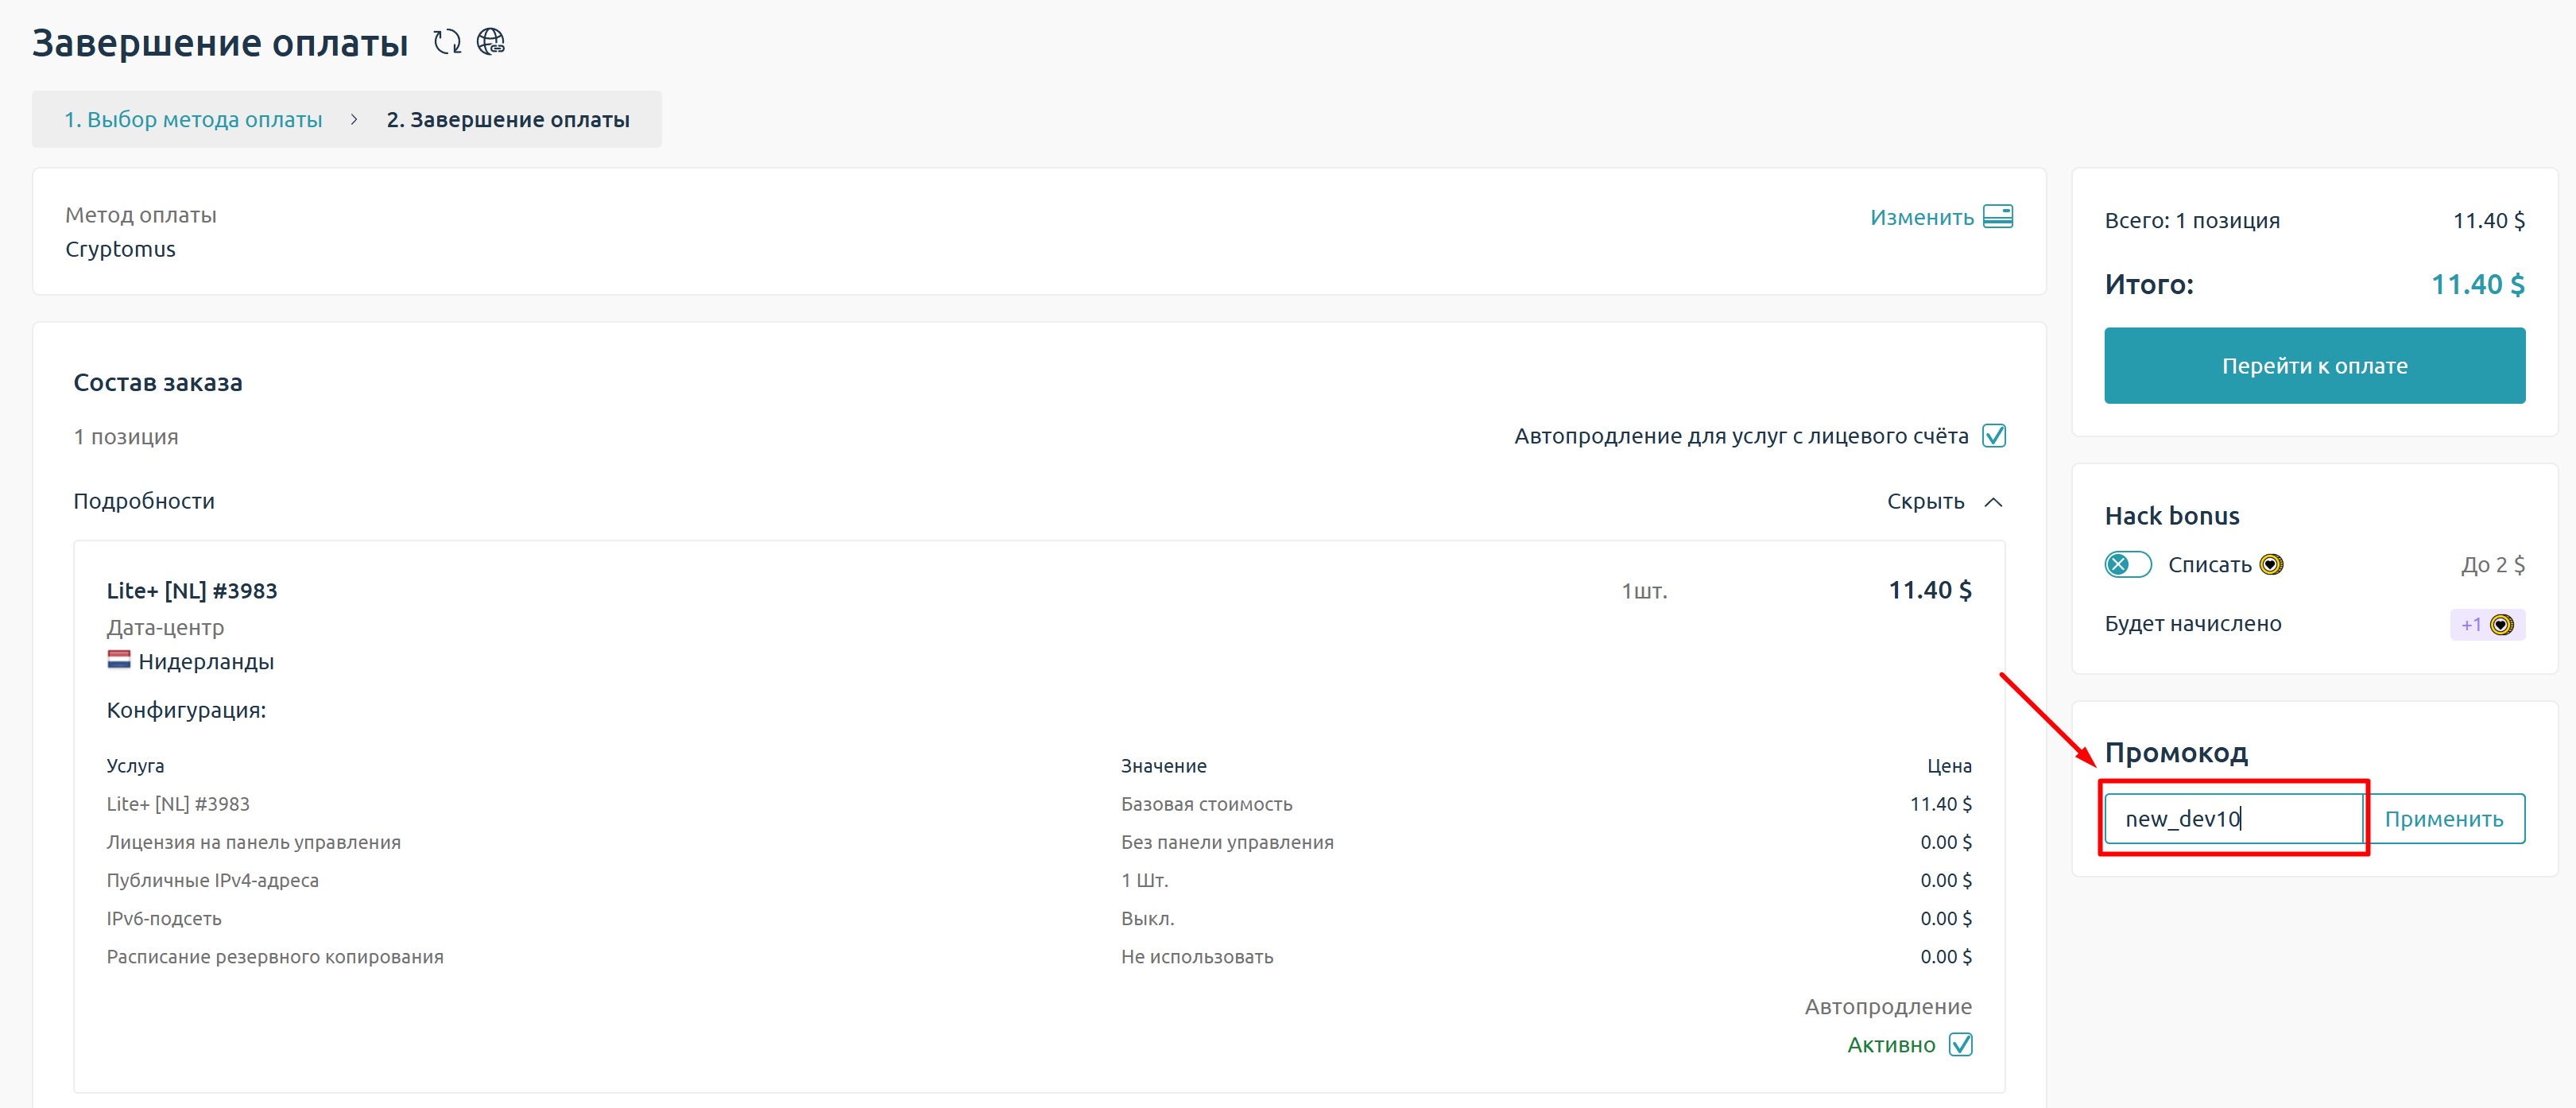The width and height of the screenshot is (2576, 1108).
Task: Click the Нидерланды data center label
Action: click(x=206, y=662)
